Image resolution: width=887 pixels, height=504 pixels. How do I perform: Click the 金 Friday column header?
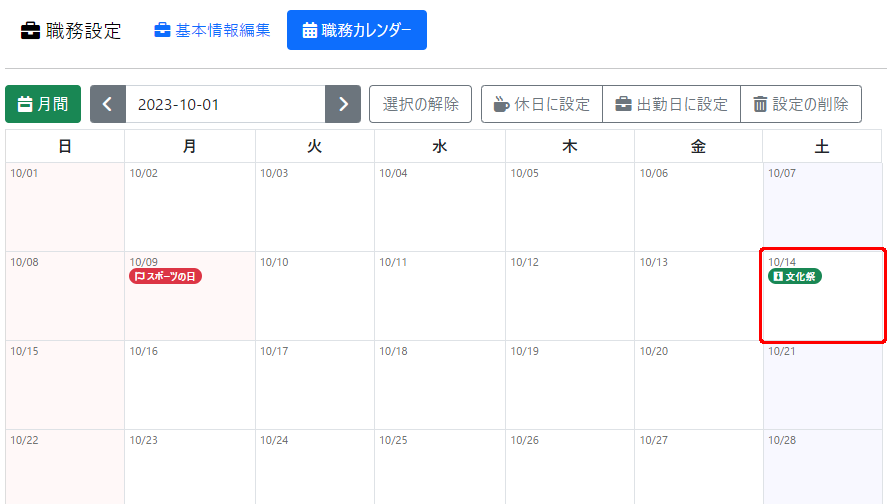[x=699, y=147]
